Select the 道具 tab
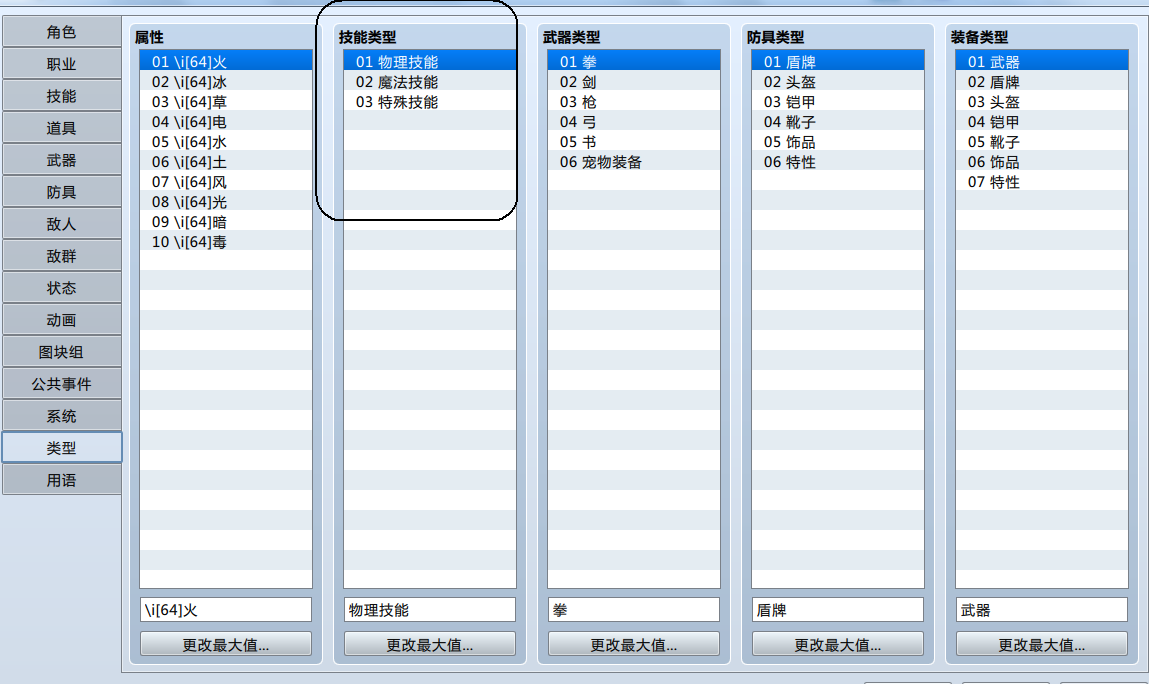 [x=62, y=128]
